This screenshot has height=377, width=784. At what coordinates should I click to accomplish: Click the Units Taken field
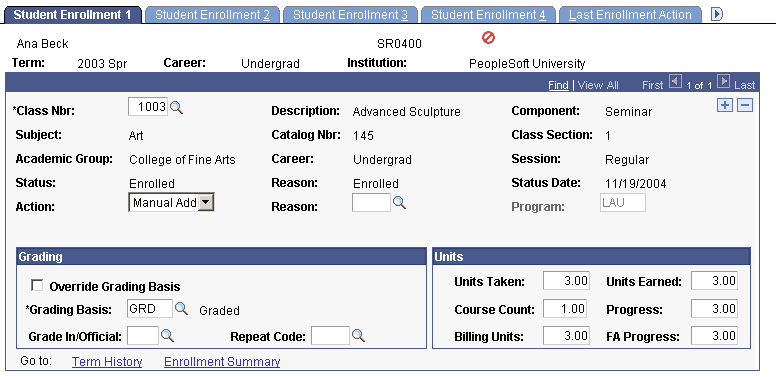coord(566,280)
